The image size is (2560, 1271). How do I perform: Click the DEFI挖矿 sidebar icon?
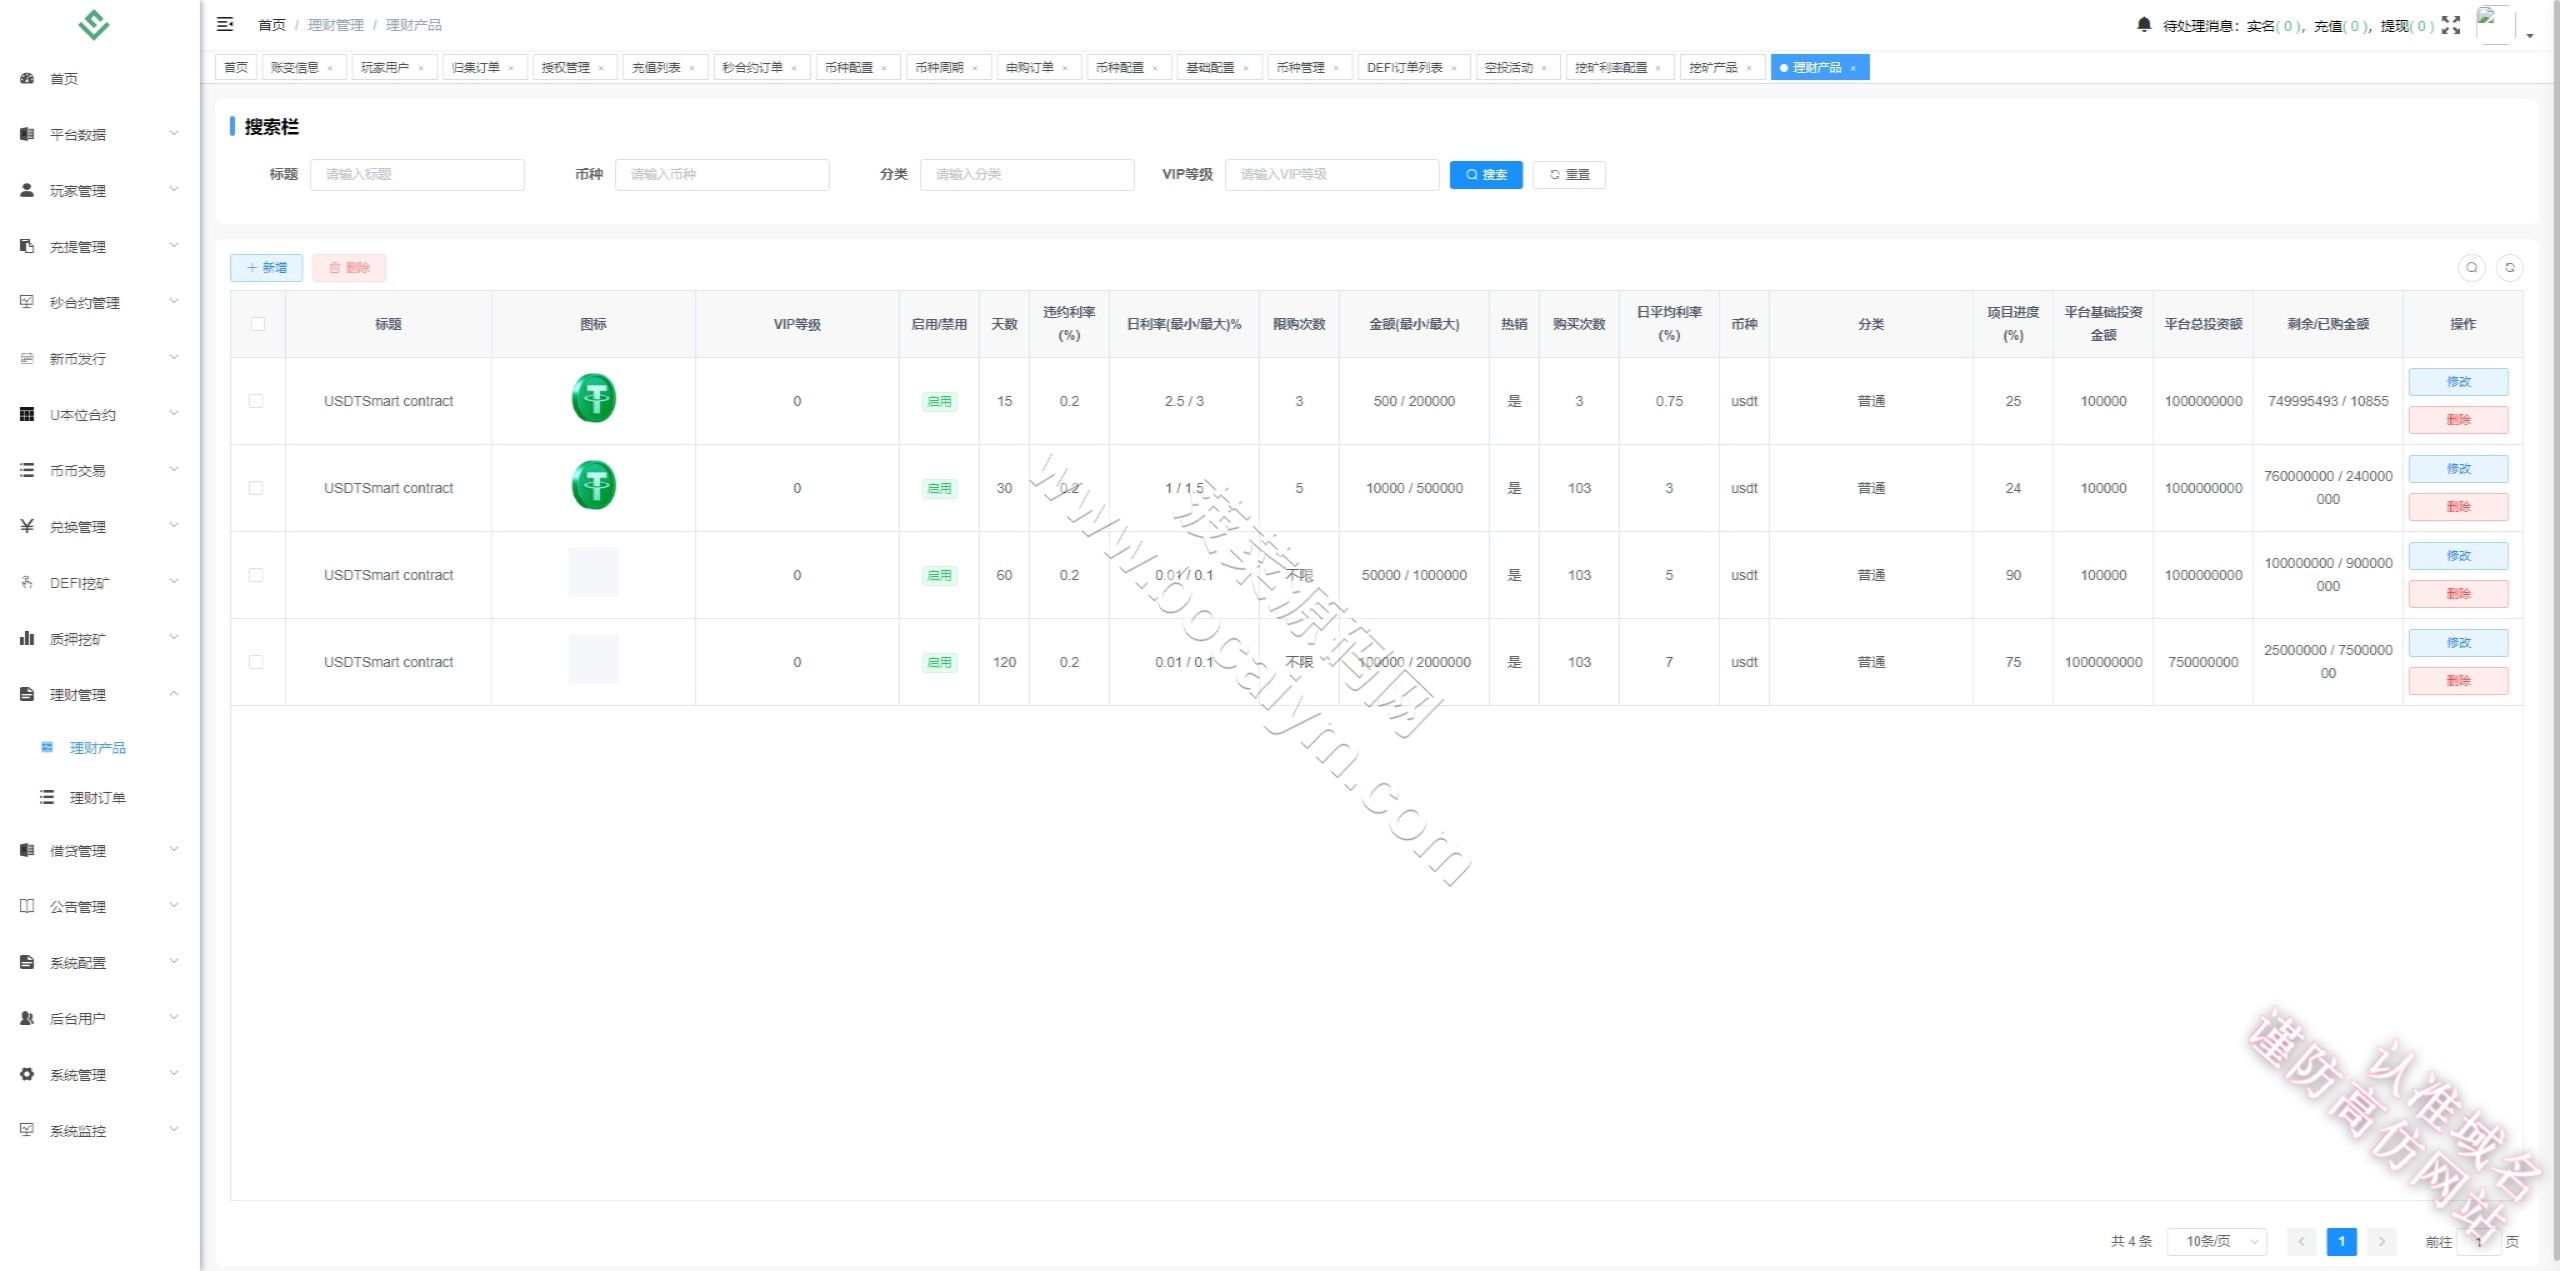pos(27,582)
